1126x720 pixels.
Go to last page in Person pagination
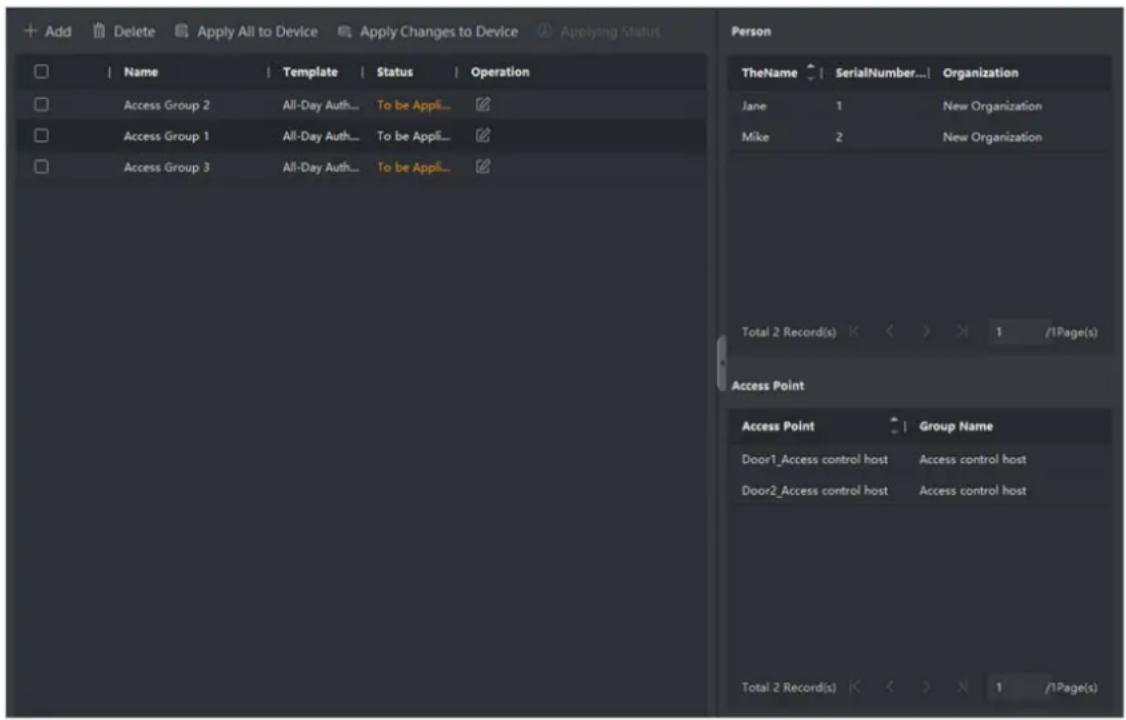point(962,332)
